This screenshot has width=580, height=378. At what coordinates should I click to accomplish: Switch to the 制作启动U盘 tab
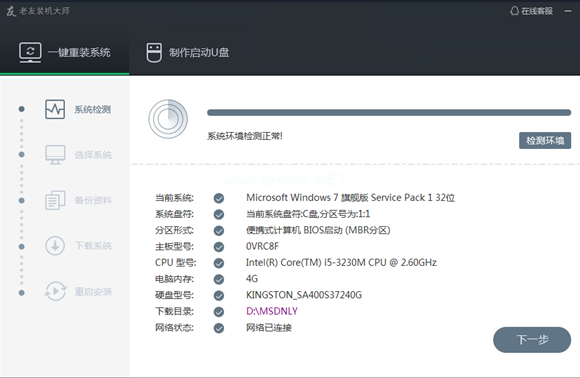pos(188,53)
